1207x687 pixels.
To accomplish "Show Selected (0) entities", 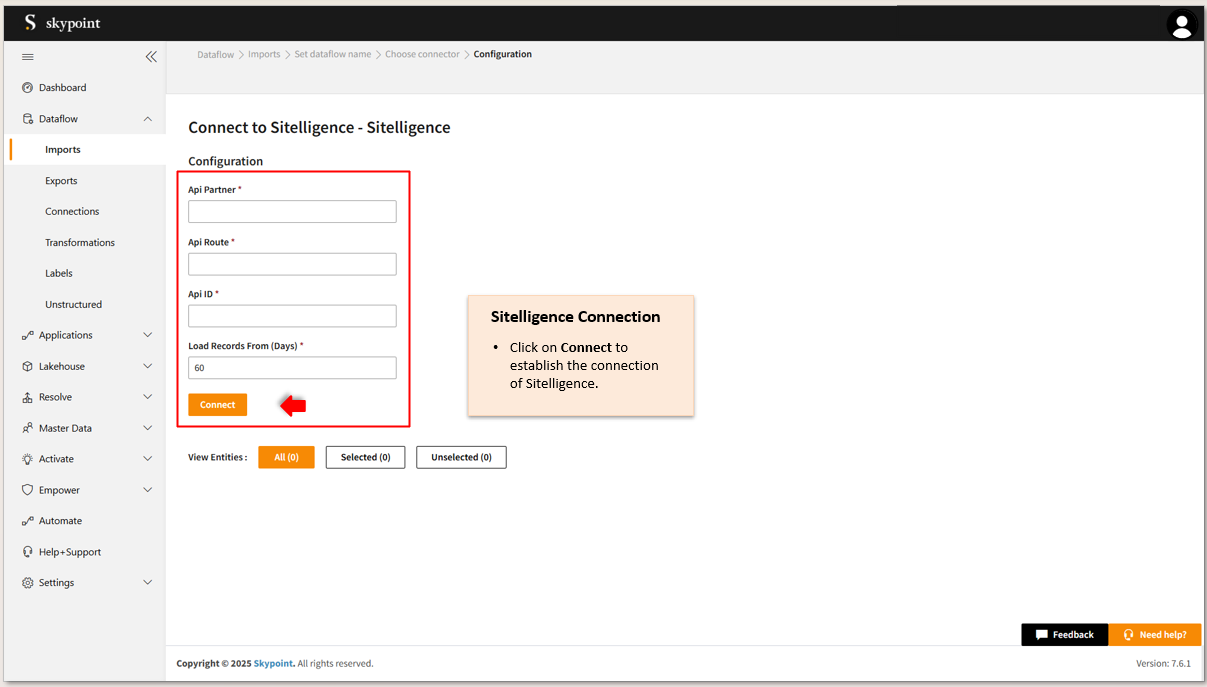I will [x=365, y=457].
